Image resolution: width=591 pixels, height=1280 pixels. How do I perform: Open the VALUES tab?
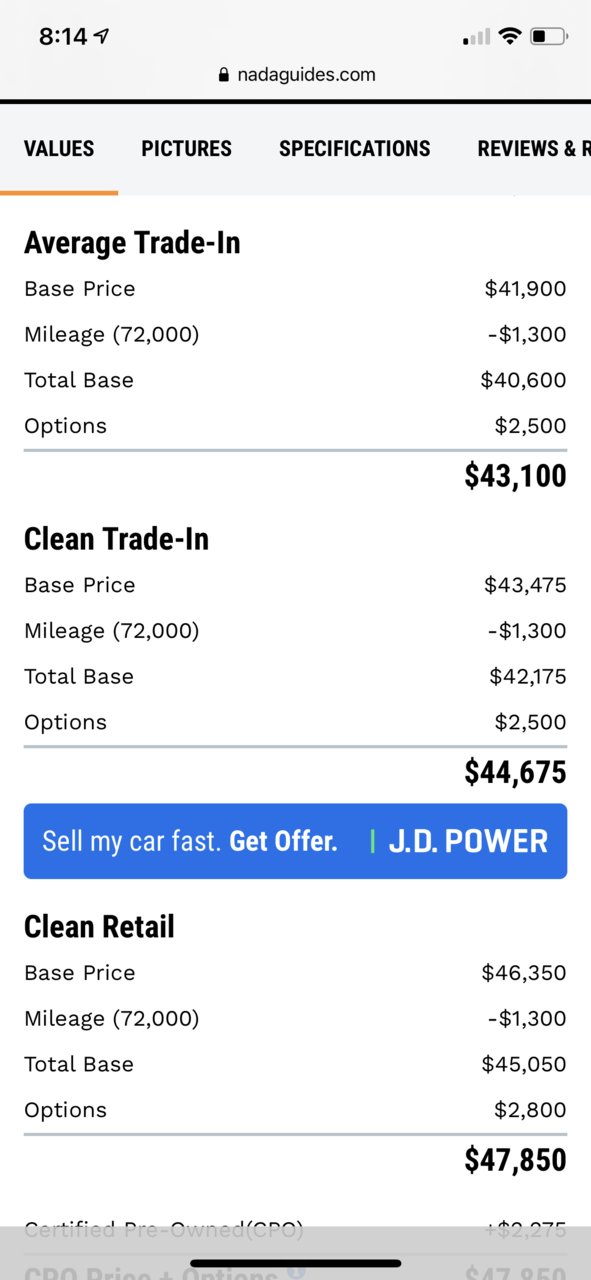[59, 149]
